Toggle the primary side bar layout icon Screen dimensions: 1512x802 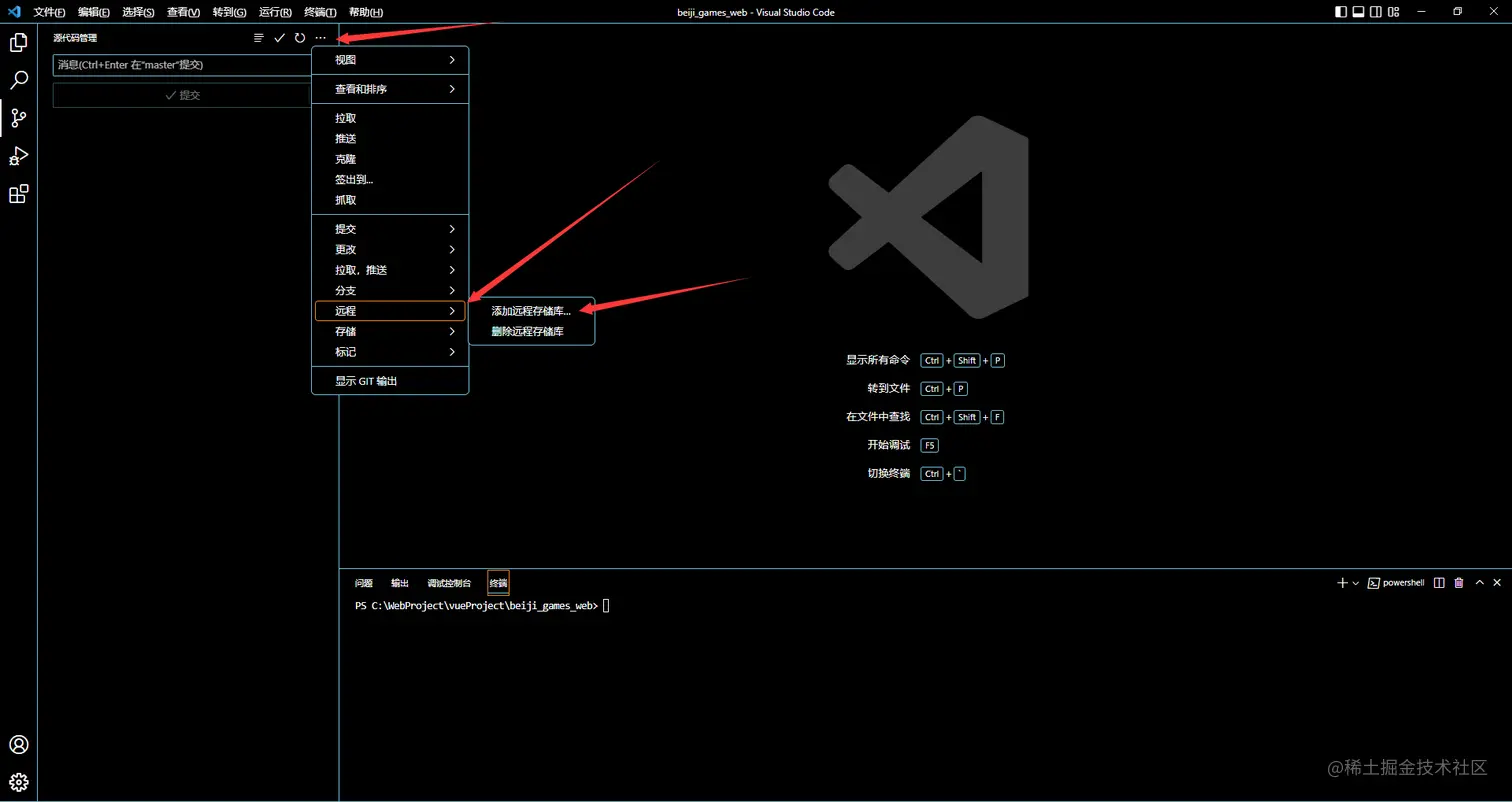pyautogui.click(x=1341, y=12)
